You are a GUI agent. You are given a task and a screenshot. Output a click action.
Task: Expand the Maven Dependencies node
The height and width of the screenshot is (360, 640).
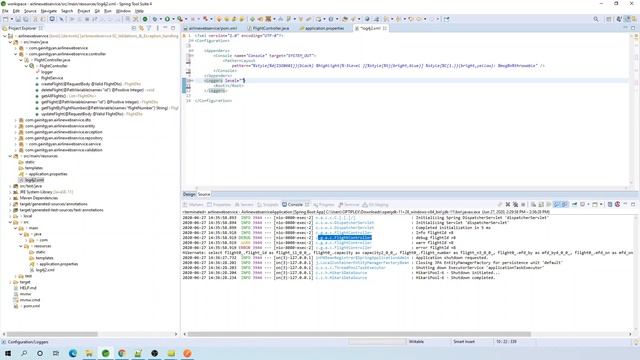10,198
